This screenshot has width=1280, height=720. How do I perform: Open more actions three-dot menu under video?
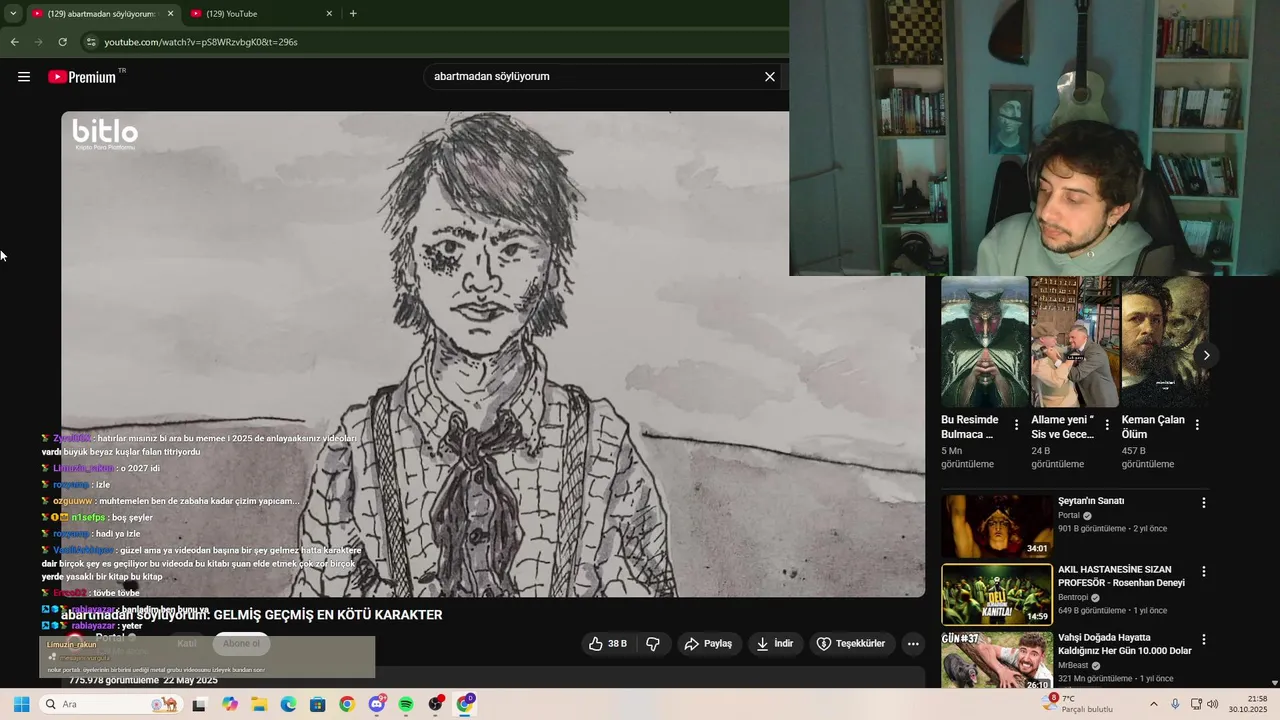913,644
